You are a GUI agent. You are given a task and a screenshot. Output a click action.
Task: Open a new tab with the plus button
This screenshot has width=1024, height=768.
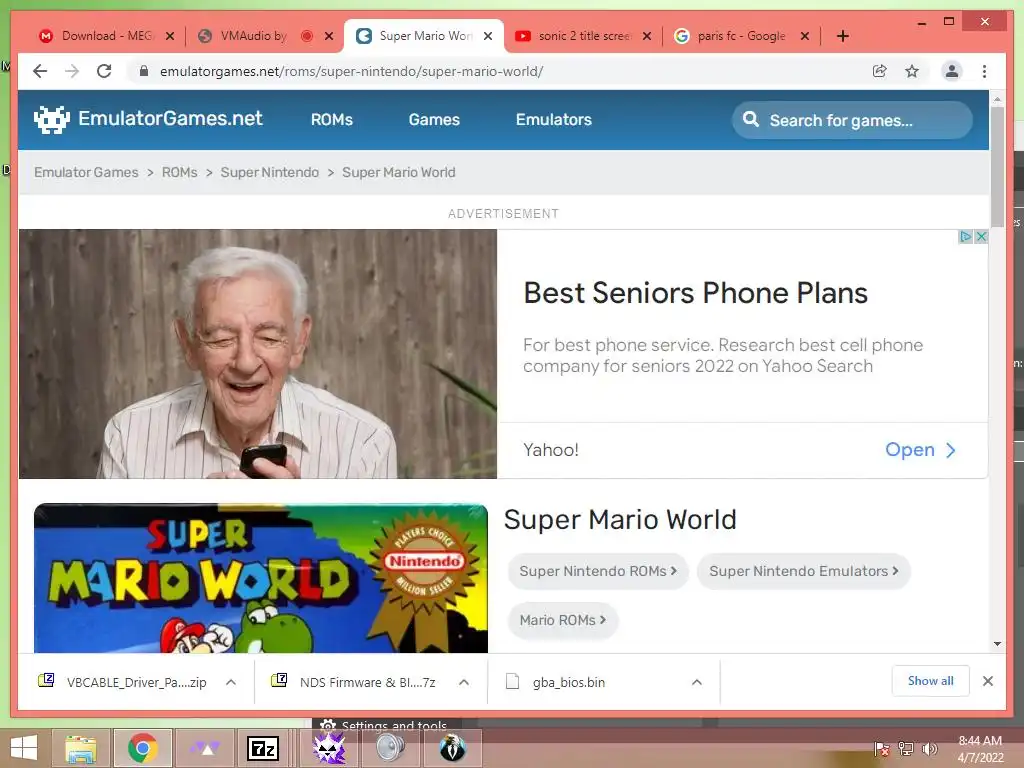point(842,36)
